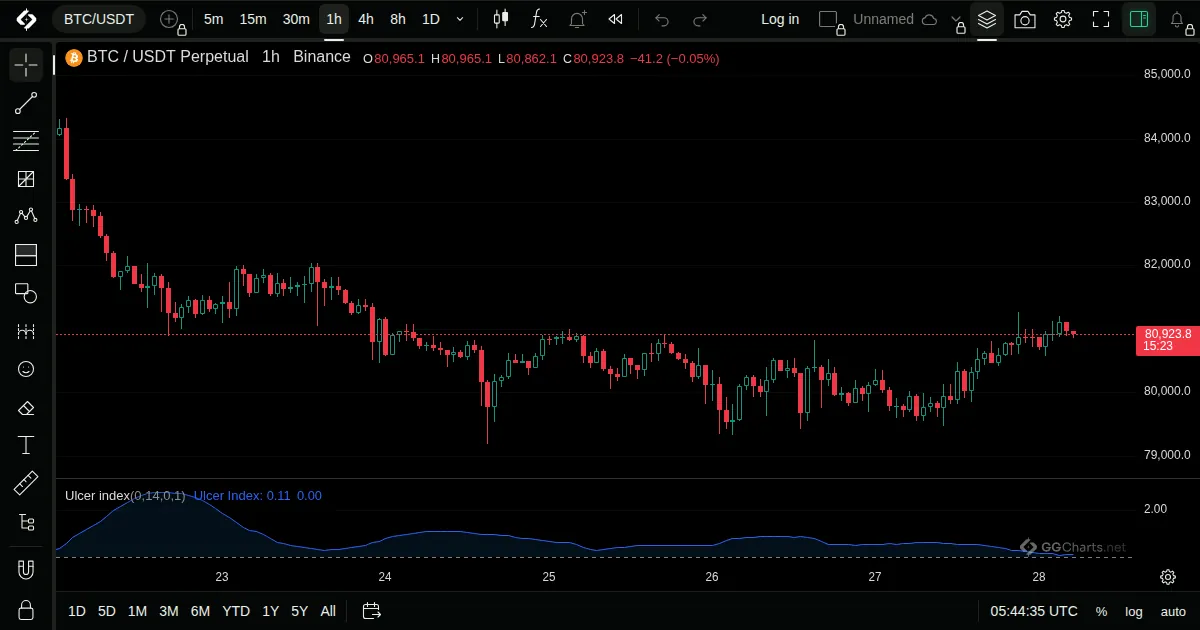
Task: Open the long/short position tool
Action: click(26, 255)
